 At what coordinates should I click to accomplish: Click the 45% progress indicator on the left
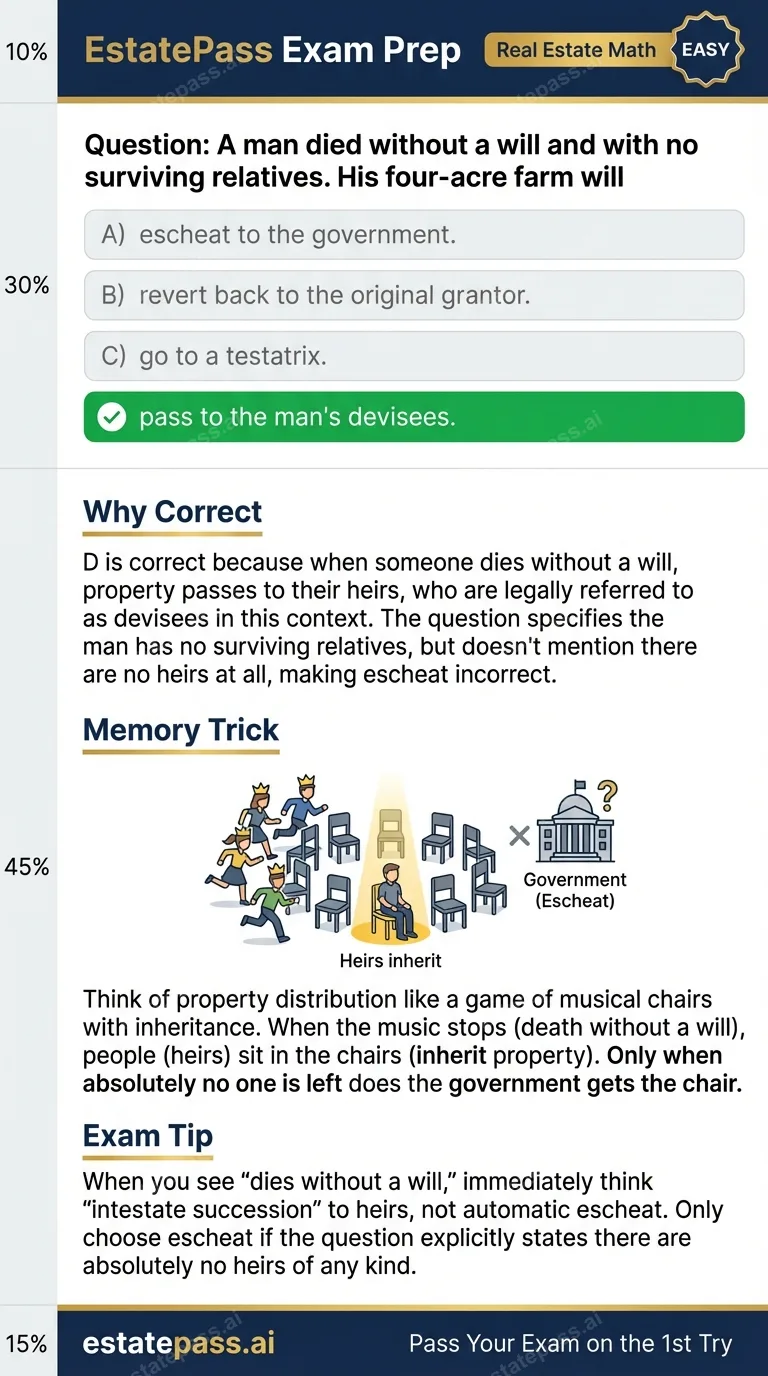[x=29, y=867]
